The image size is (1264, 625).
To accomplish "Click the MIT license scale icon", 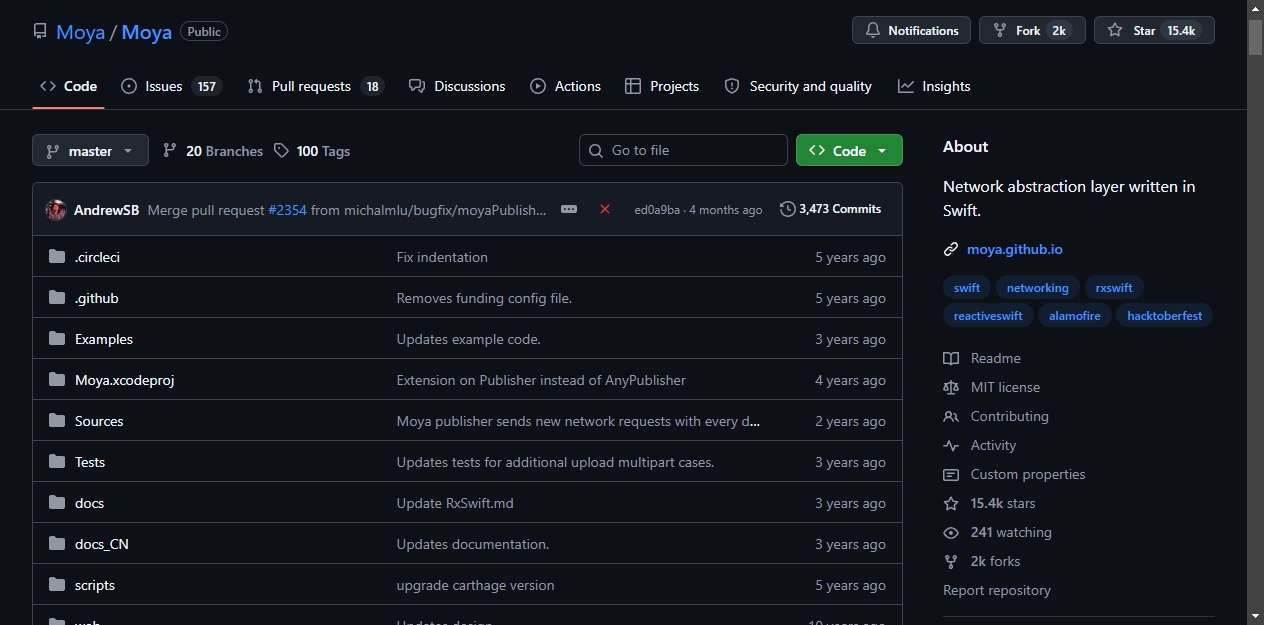I will tap(951, 387).
